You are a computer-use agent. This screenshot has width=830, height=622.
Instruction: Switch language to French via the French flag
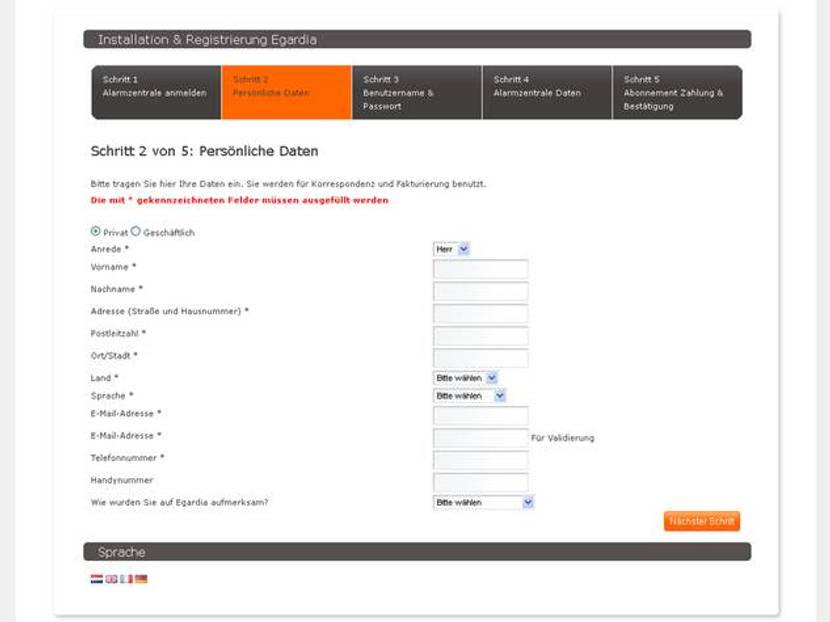[x=126, y=579]
